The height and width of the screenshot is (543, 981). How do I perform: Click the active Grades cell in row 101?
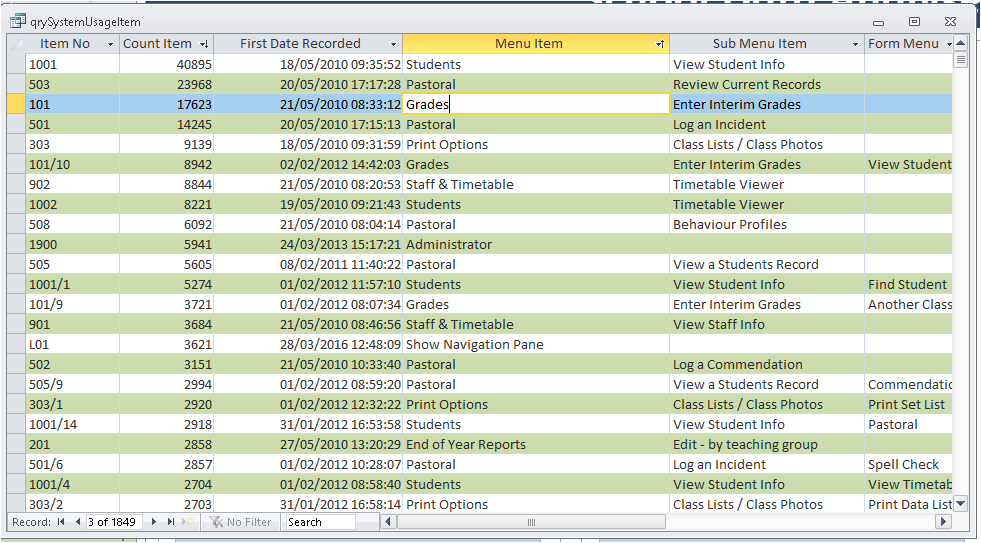tap(536, 104)
